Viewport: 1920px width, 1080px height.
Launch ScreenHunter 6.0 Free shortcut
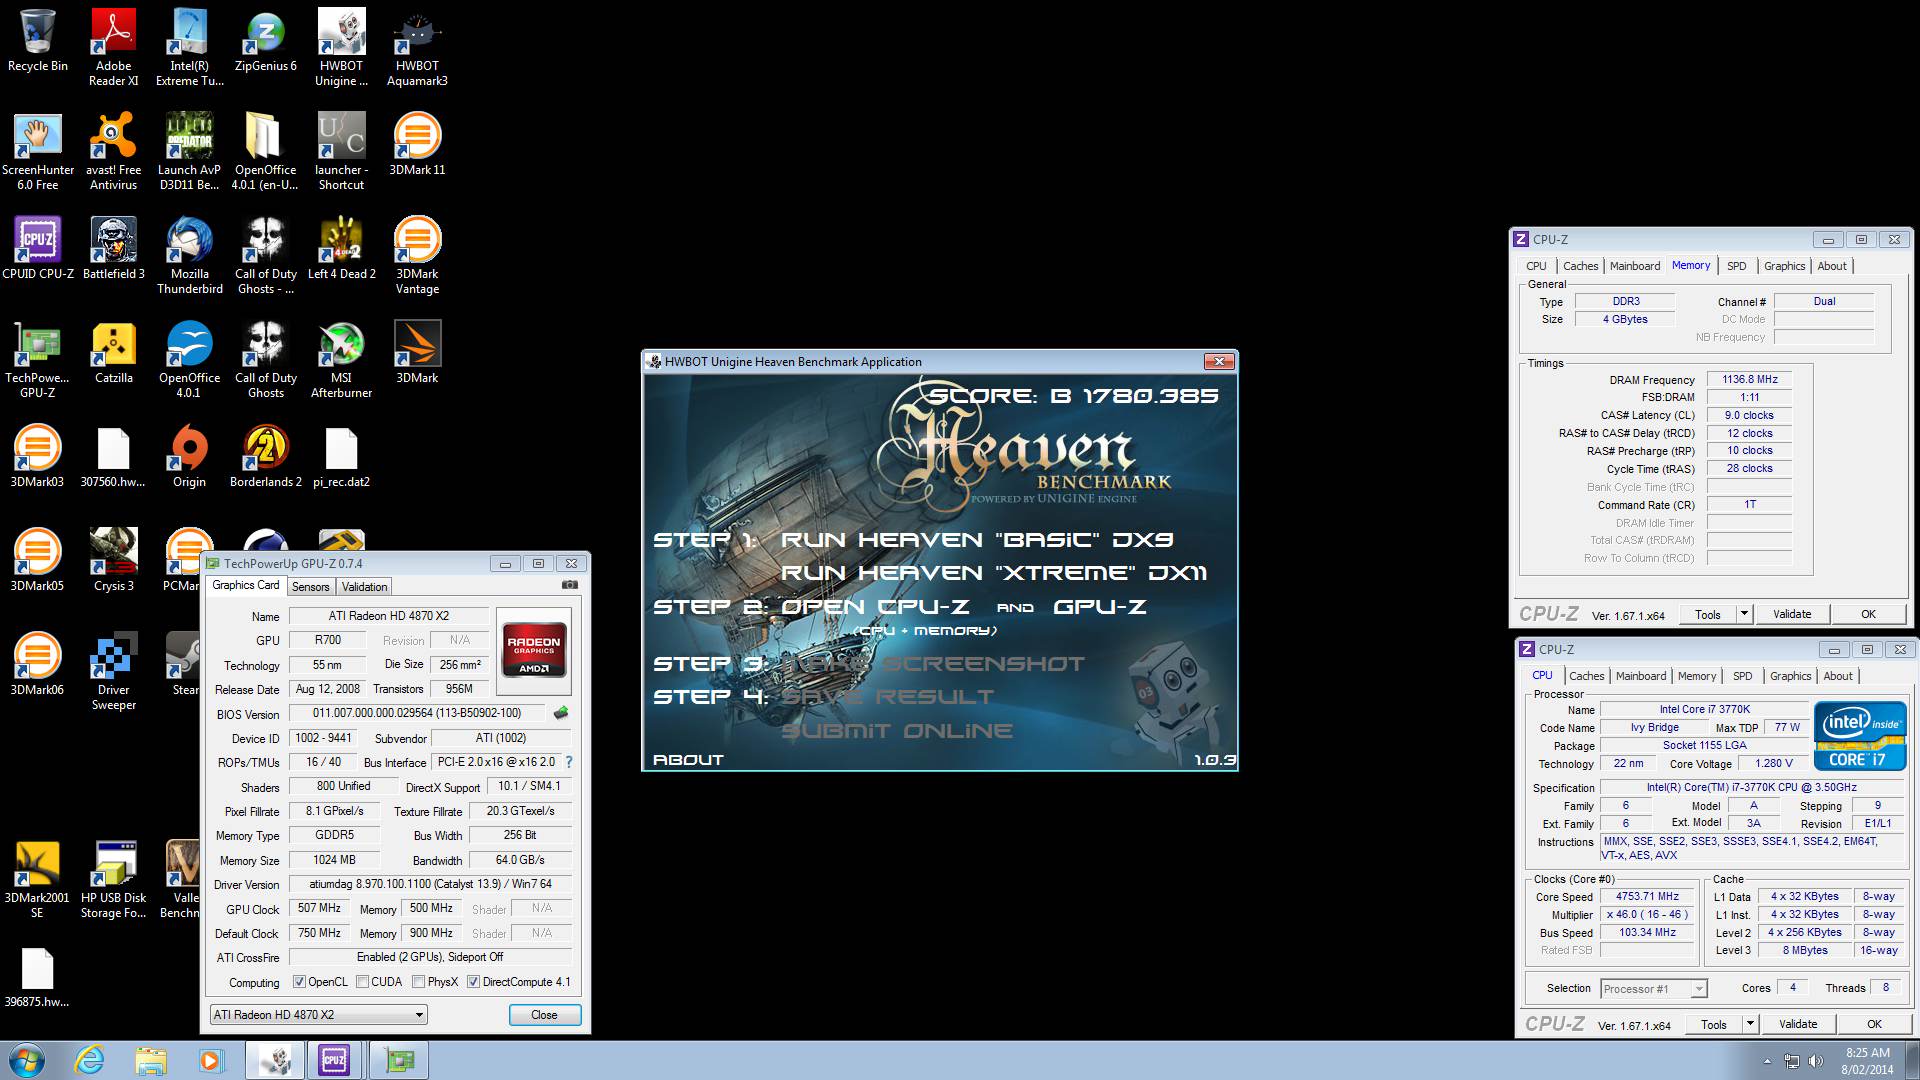click(x=38, y=151)
